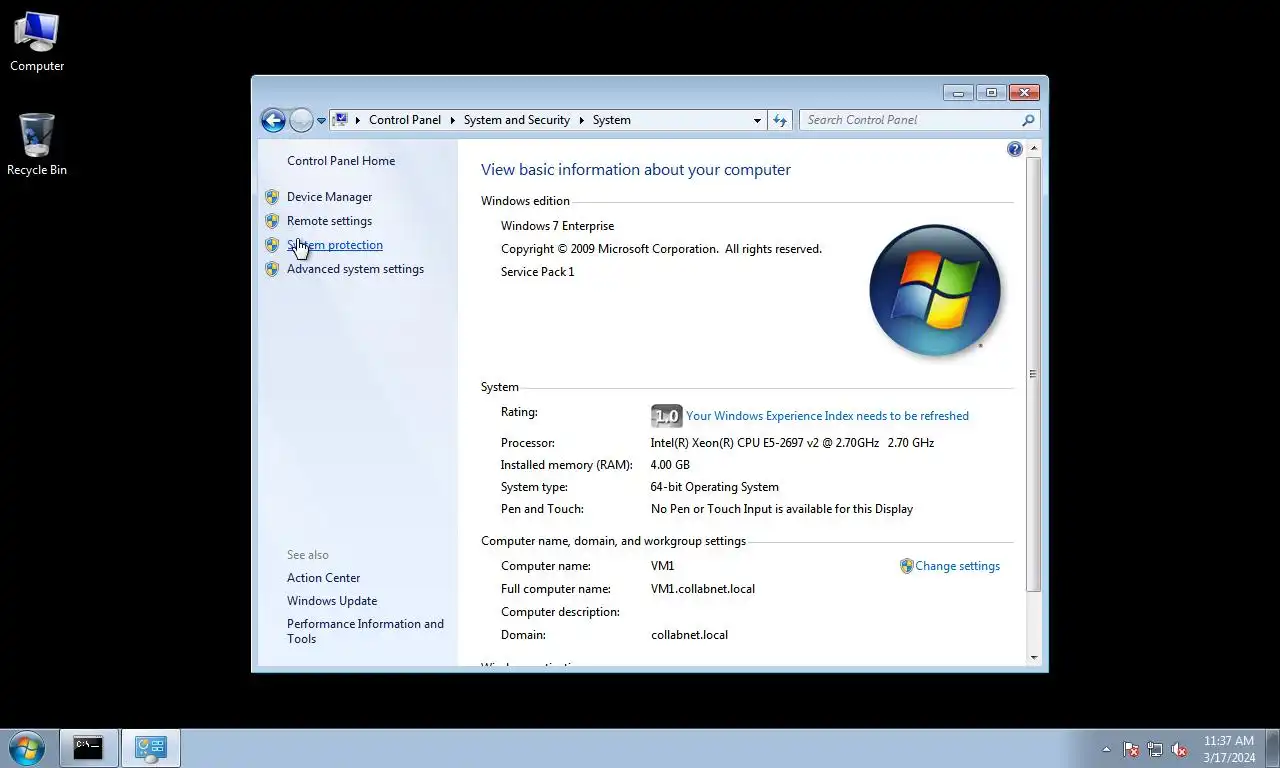
Task: Click the Action Center flag tray icon
Action: point(1131,749)
